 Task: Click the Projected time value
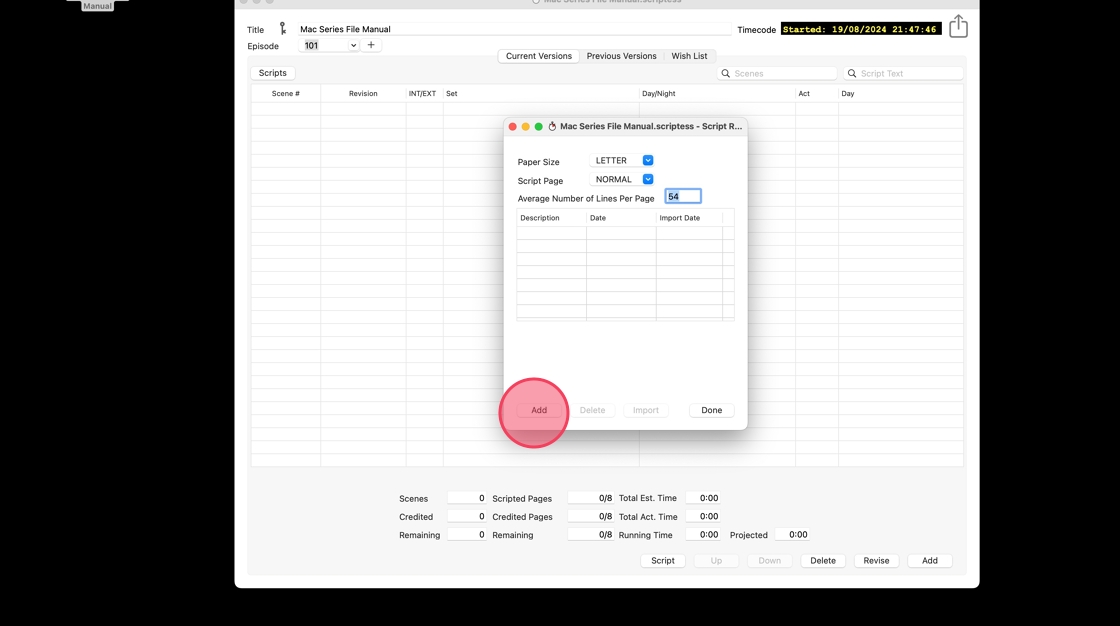point(793,535)
